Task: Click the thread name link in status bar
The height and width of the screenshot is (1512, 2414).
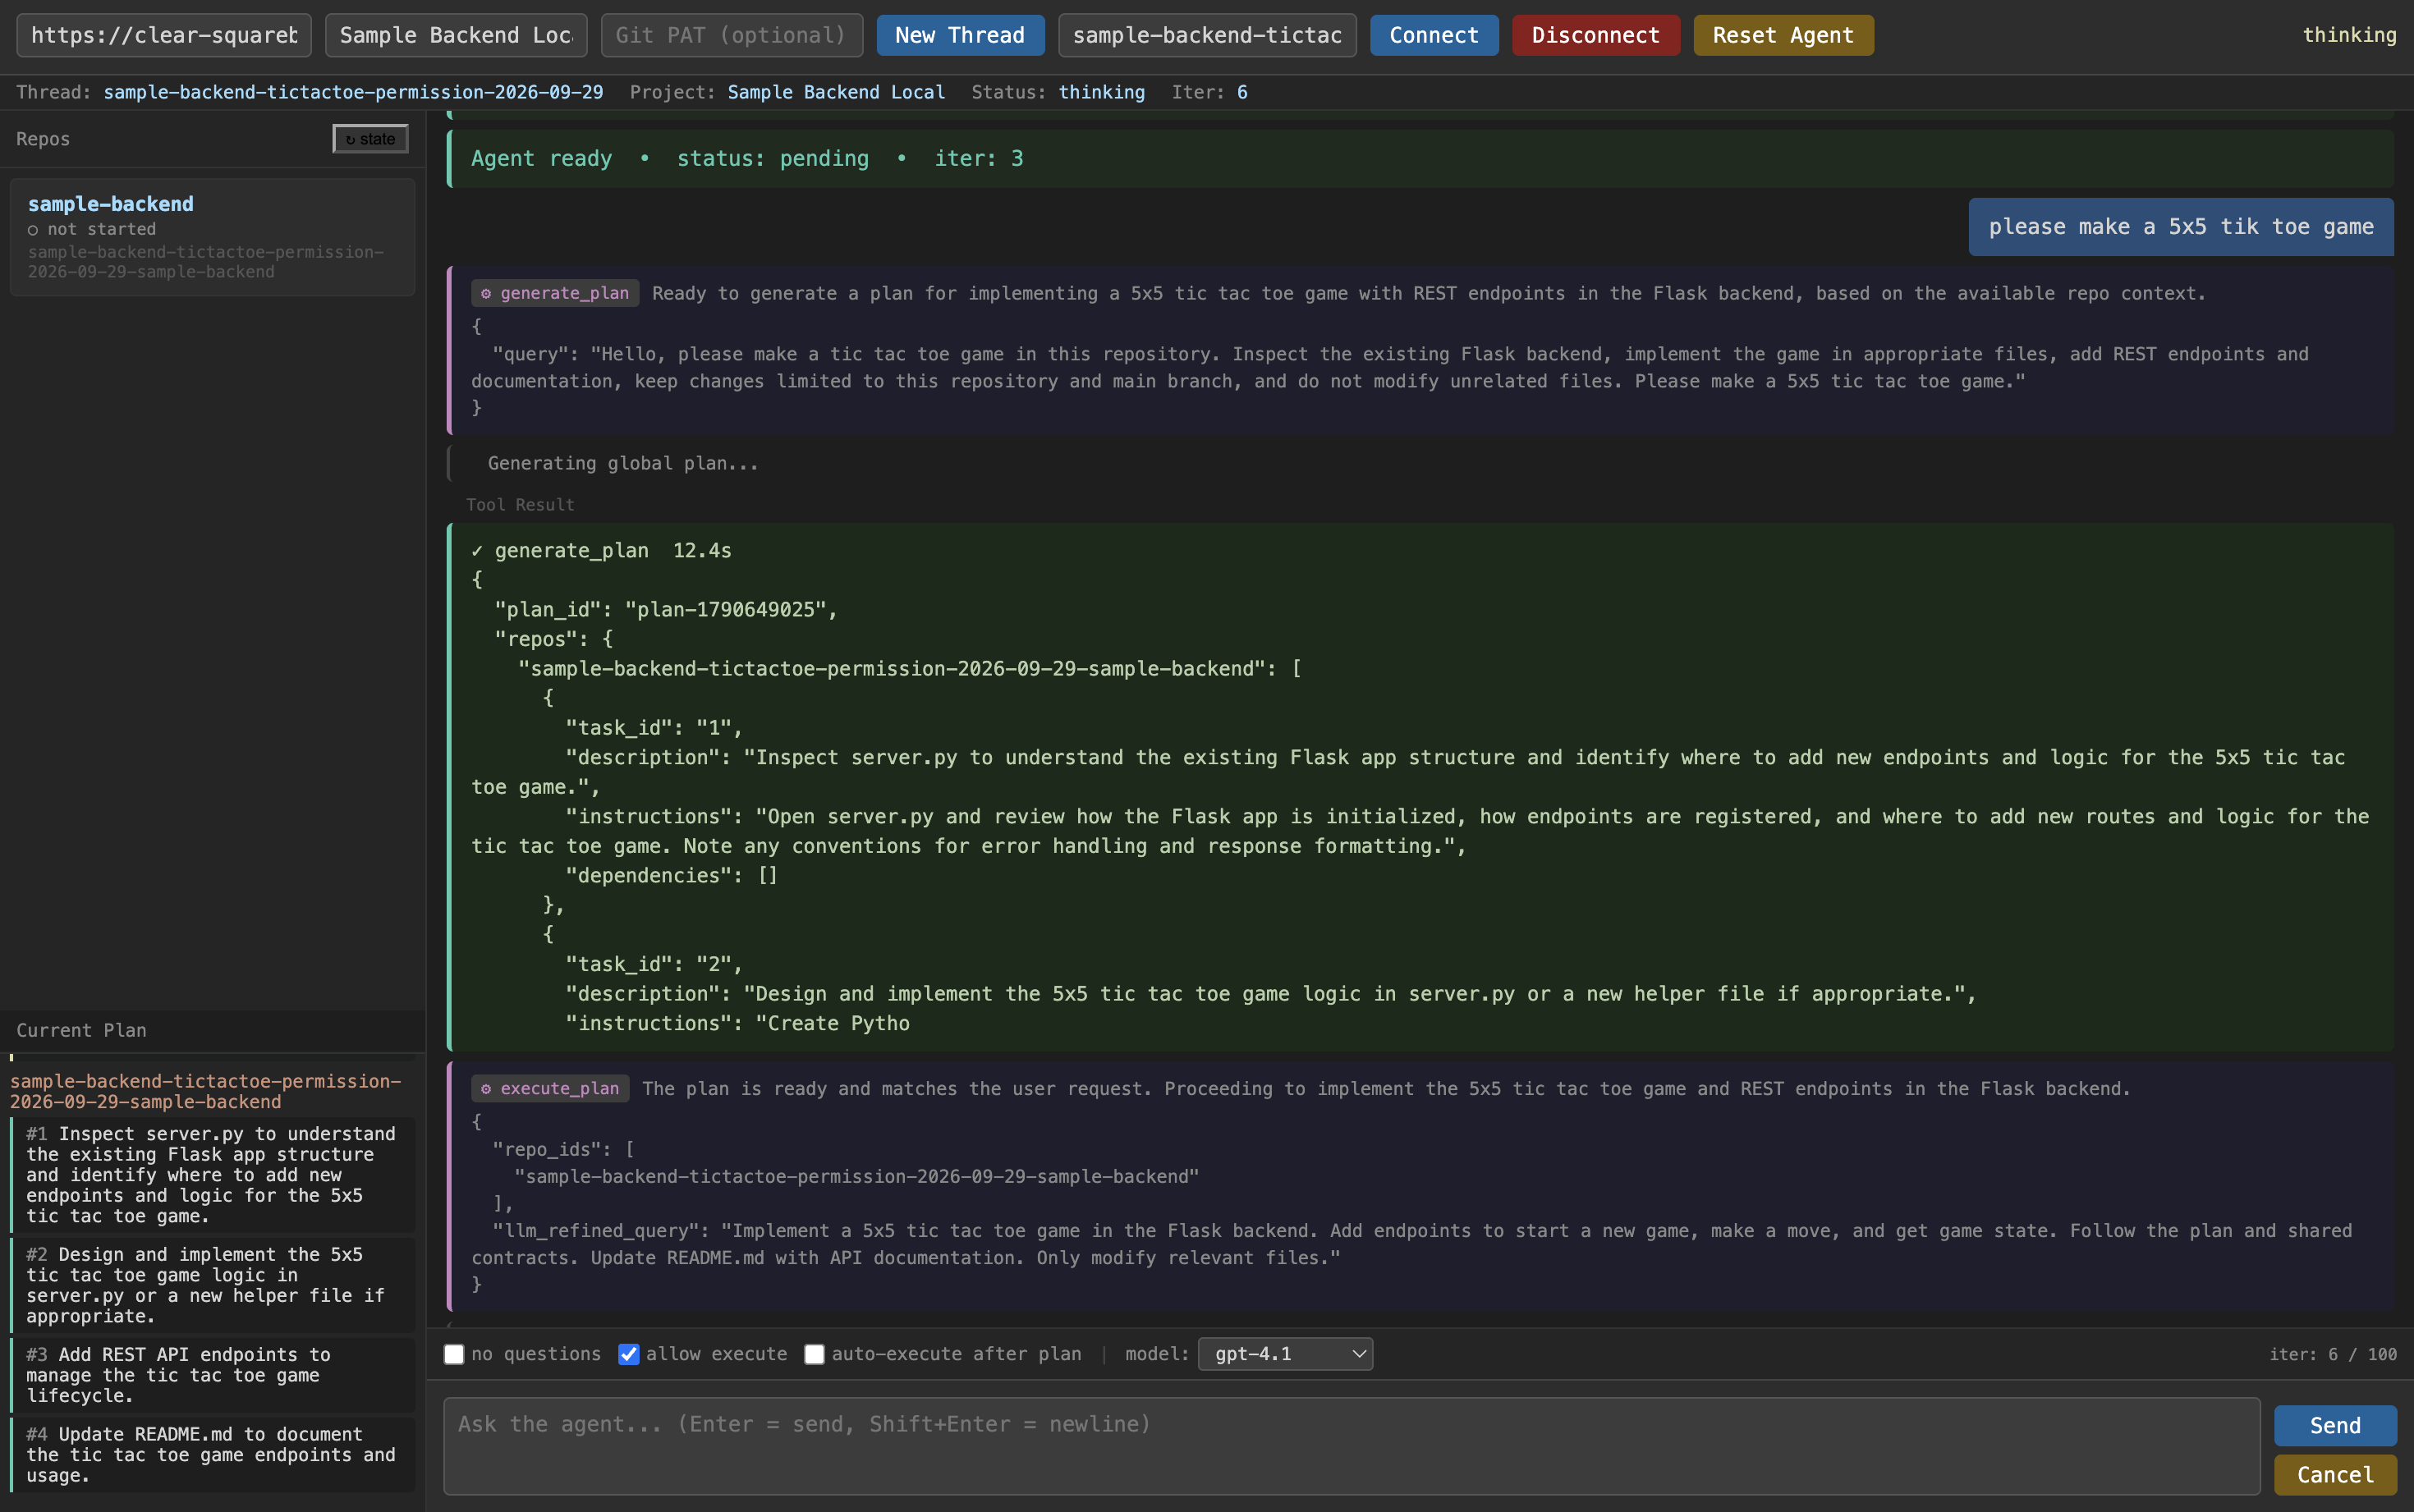Action: (353, 92)
